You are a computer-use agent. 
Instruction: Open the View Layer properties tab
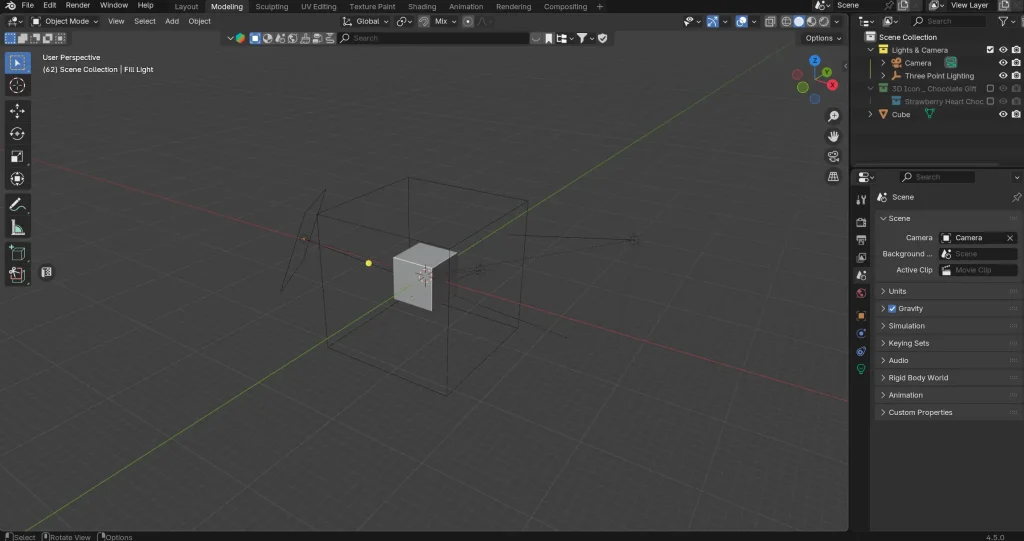pyautogui.click(x=861, y=257)
